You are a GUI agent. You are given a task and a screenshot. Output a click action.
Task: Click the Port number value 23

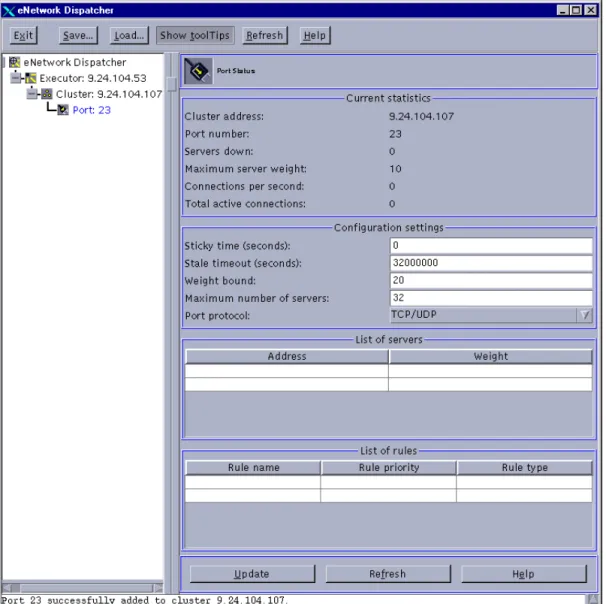point(395,134)
